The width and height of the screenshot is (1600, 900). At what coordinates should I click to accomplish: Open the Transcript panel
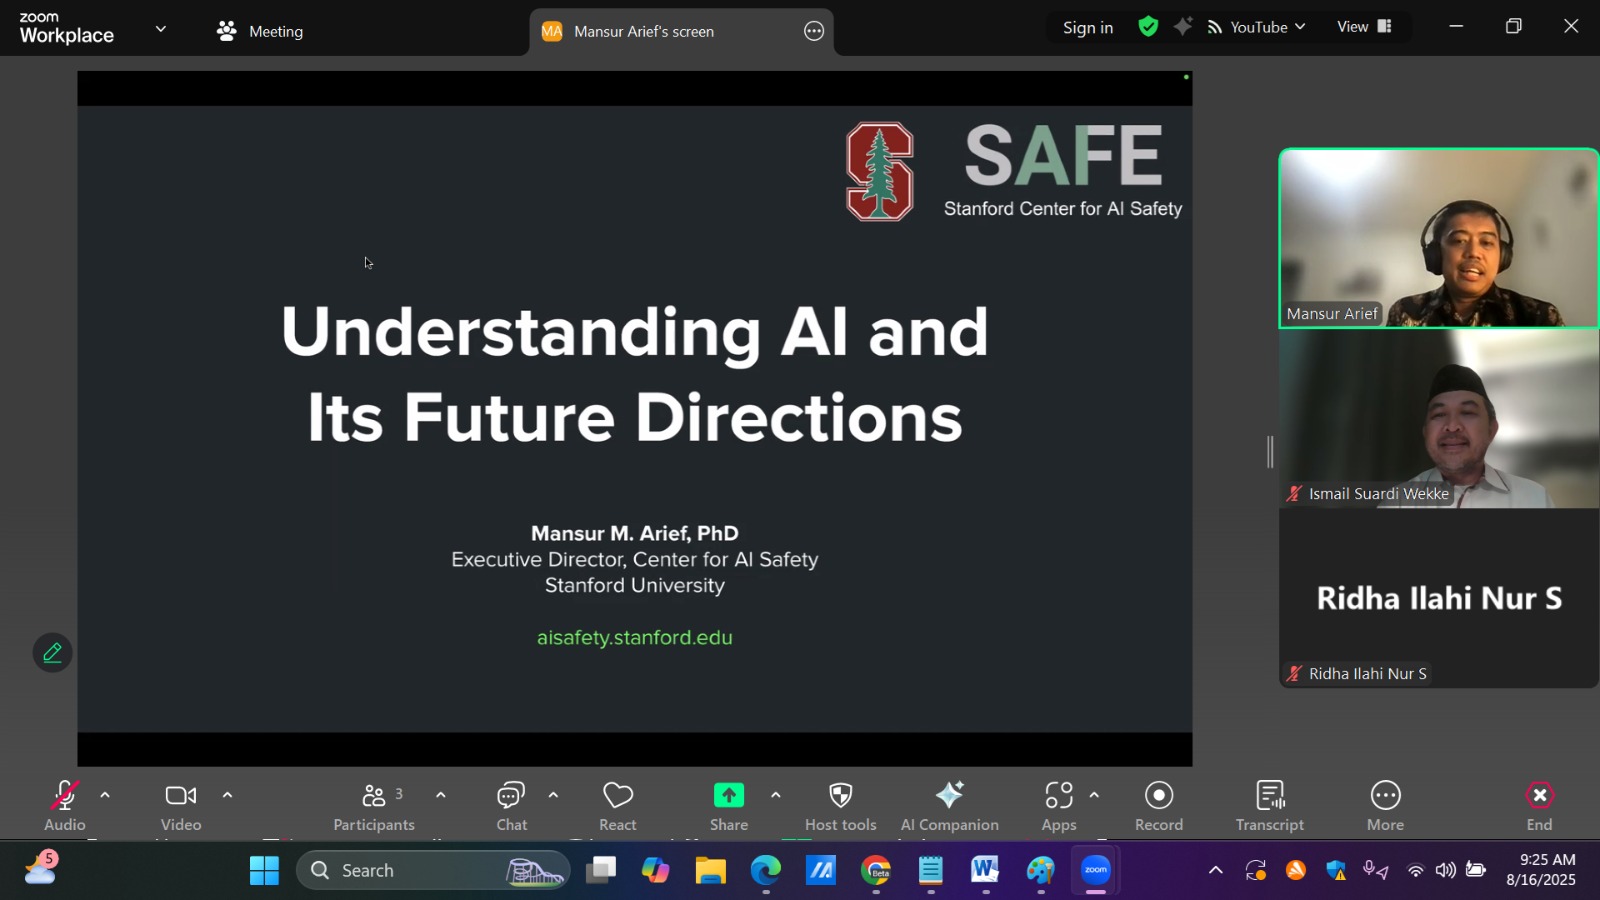(1269, 805)
